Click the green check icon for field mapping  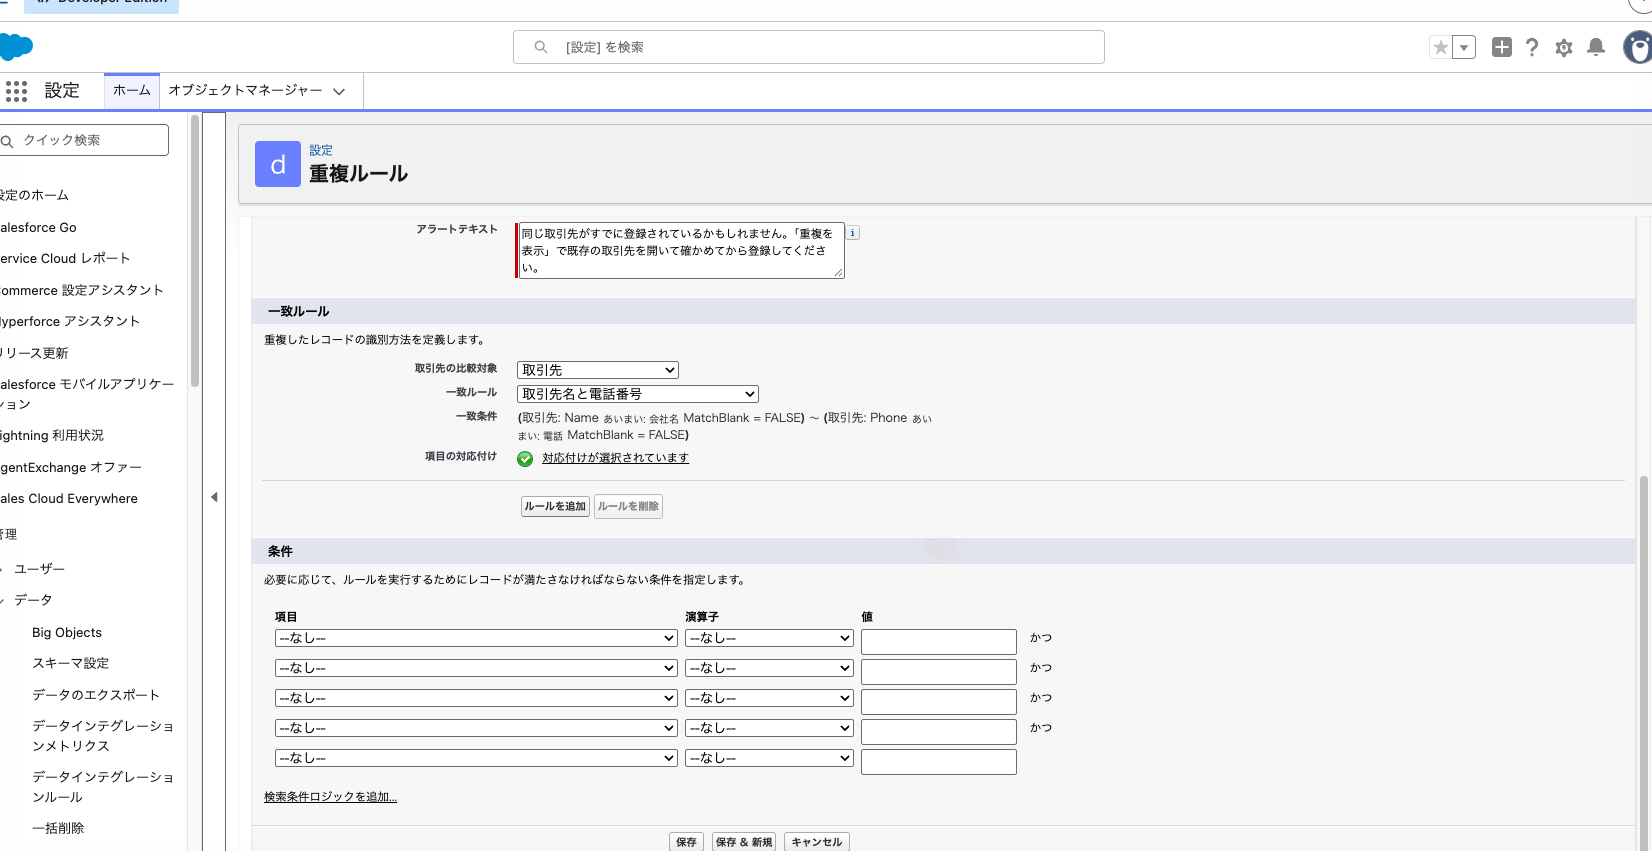point(525,459)
